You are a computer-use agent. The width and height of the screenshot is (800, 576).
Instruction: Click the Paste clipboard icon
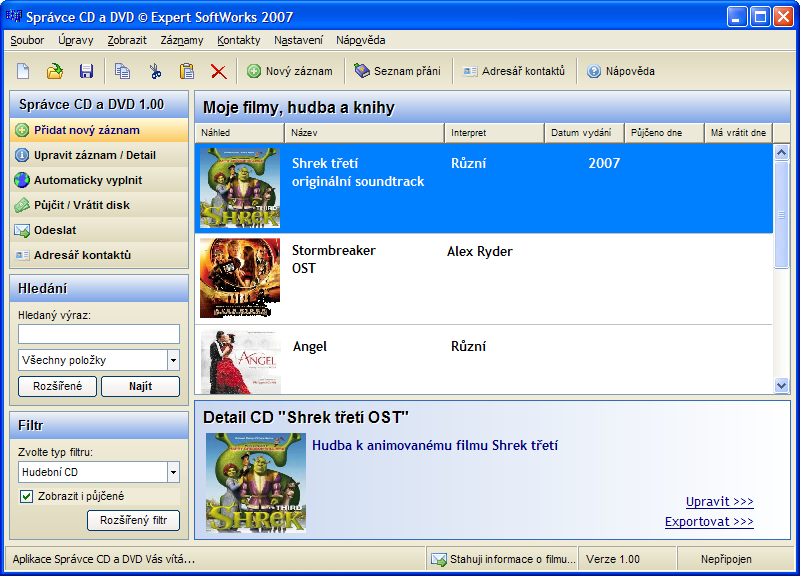click(187, 71)
